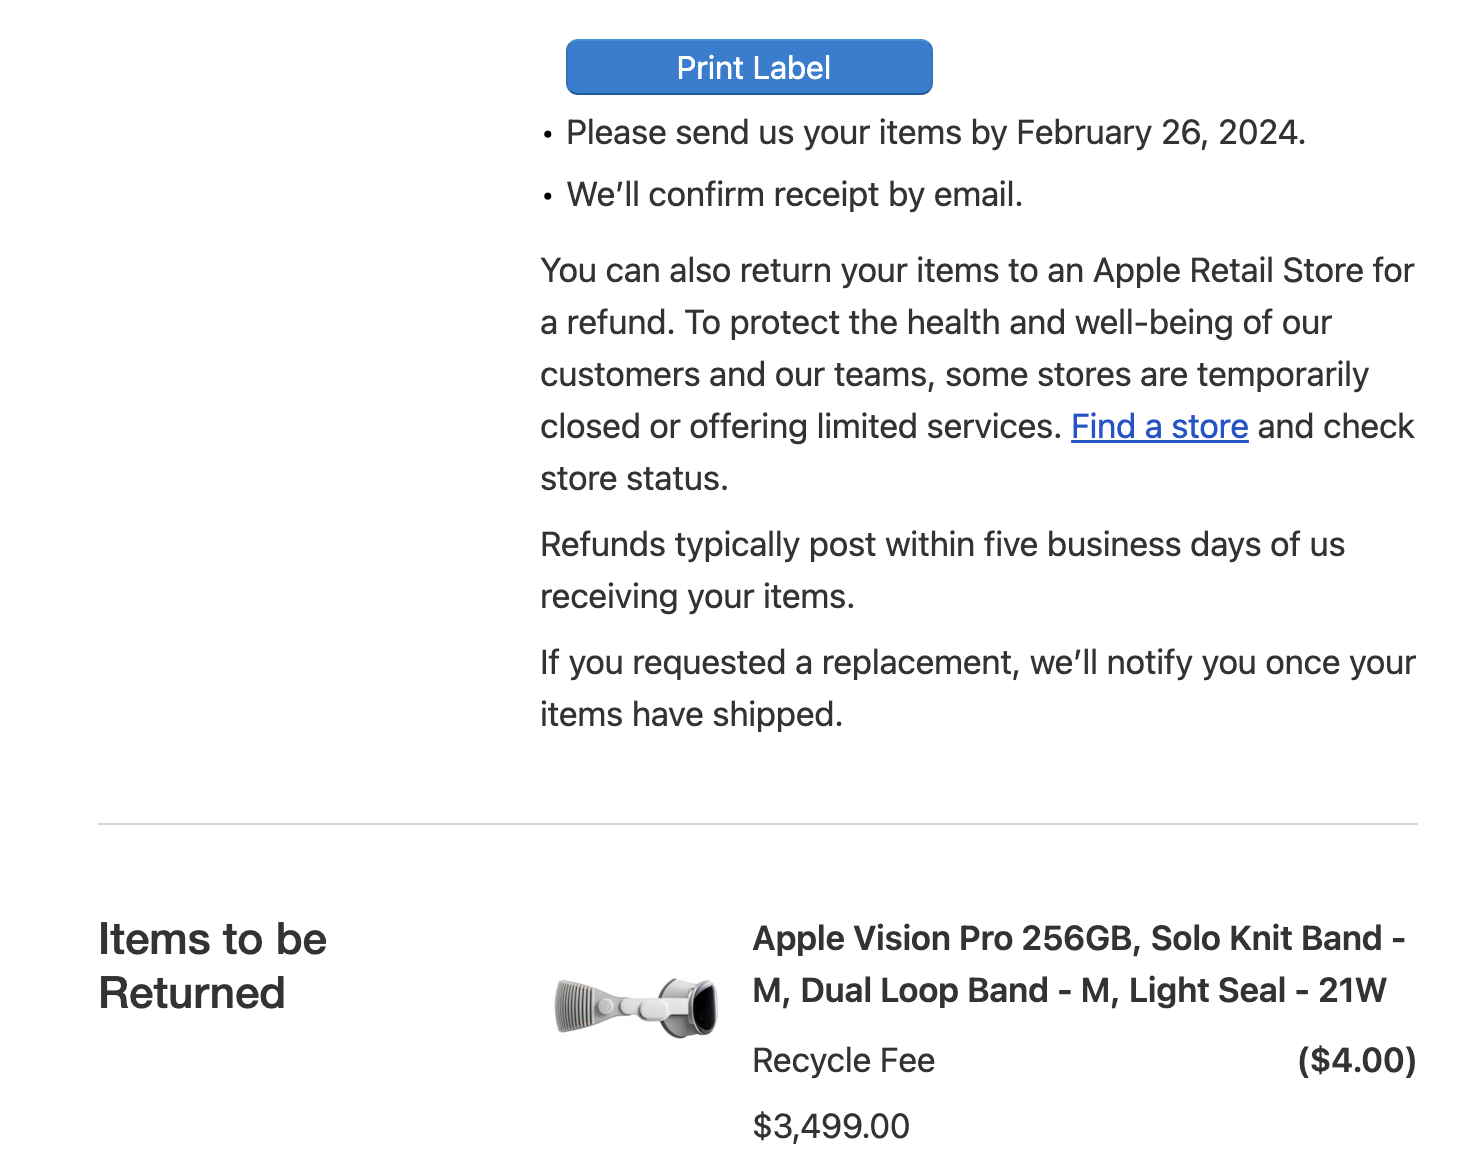
Task: Click the requested a replacement paragraph
Action: click(976, 663)
